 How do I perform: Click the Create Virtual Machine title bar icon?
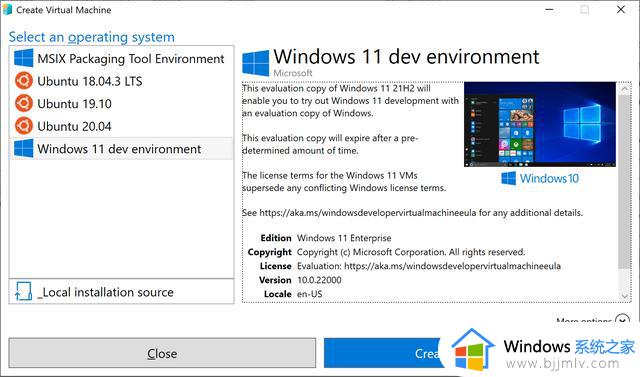tap(7, 10)
